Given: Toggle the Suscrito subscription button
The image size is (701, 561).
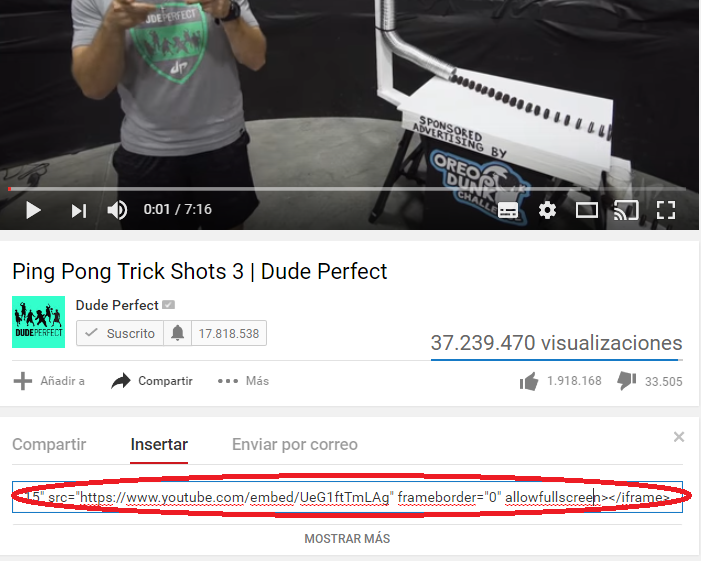Looking at the screenshot, I should (120, 333).
